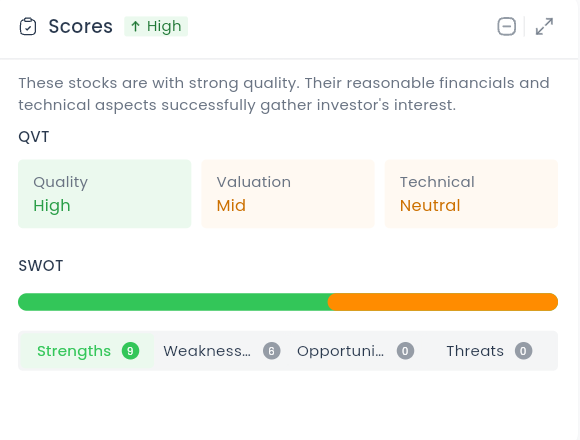
Task: Click the Weaknesses count badge 6
Action: pos(272,351)
